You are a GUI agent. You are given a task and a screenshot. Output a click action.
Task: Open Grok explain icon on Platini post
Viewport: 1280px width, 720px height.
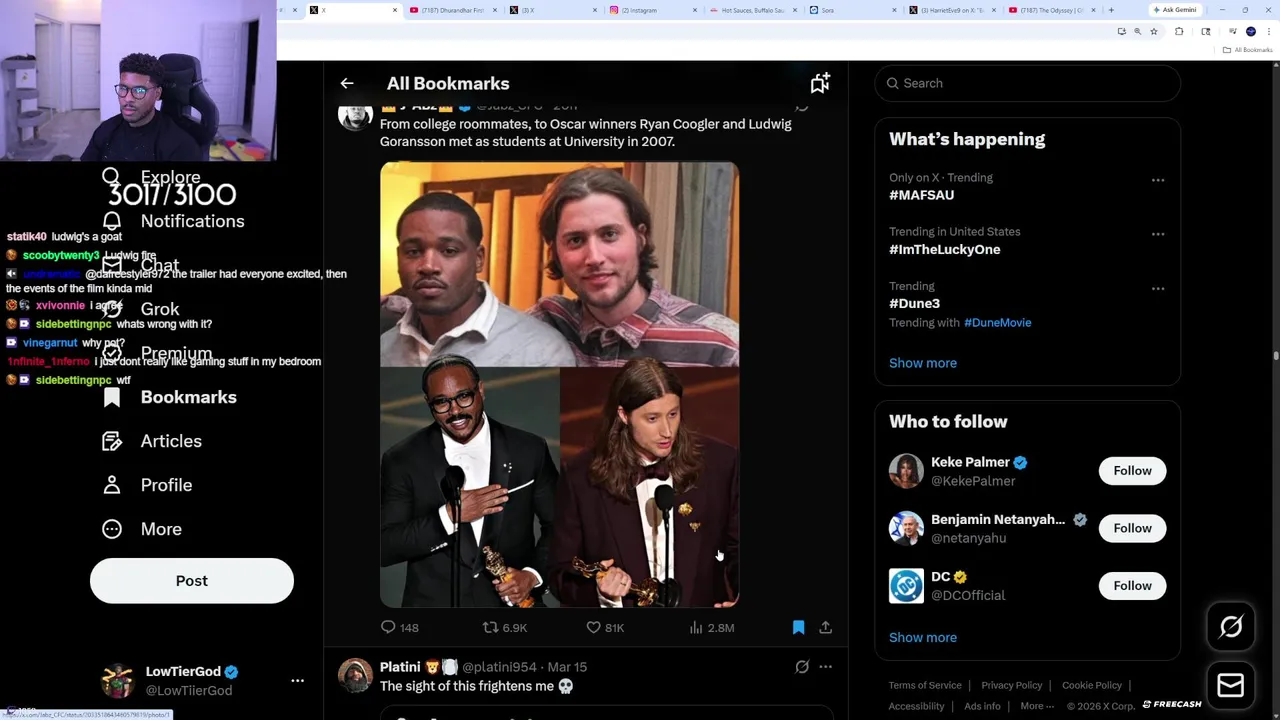point(802,667)
